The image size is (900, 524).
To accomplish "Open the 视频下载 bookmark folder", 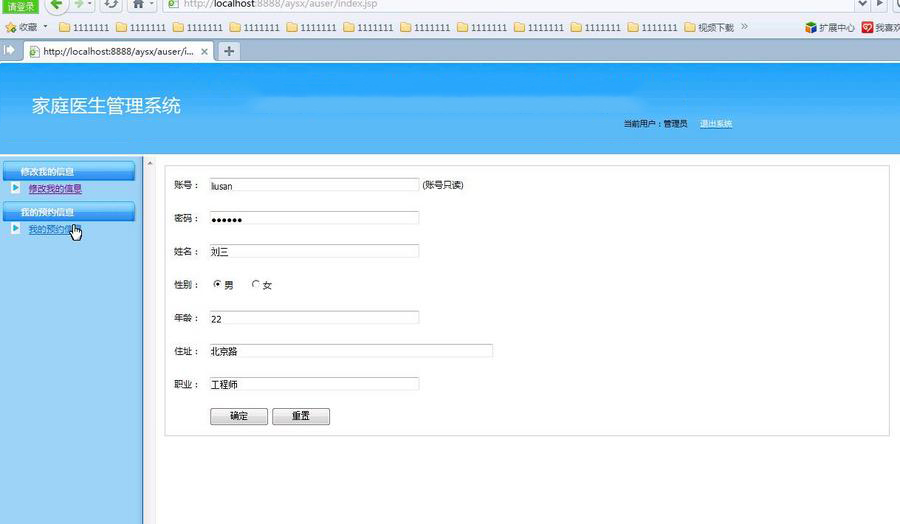I will coord(707,27).
